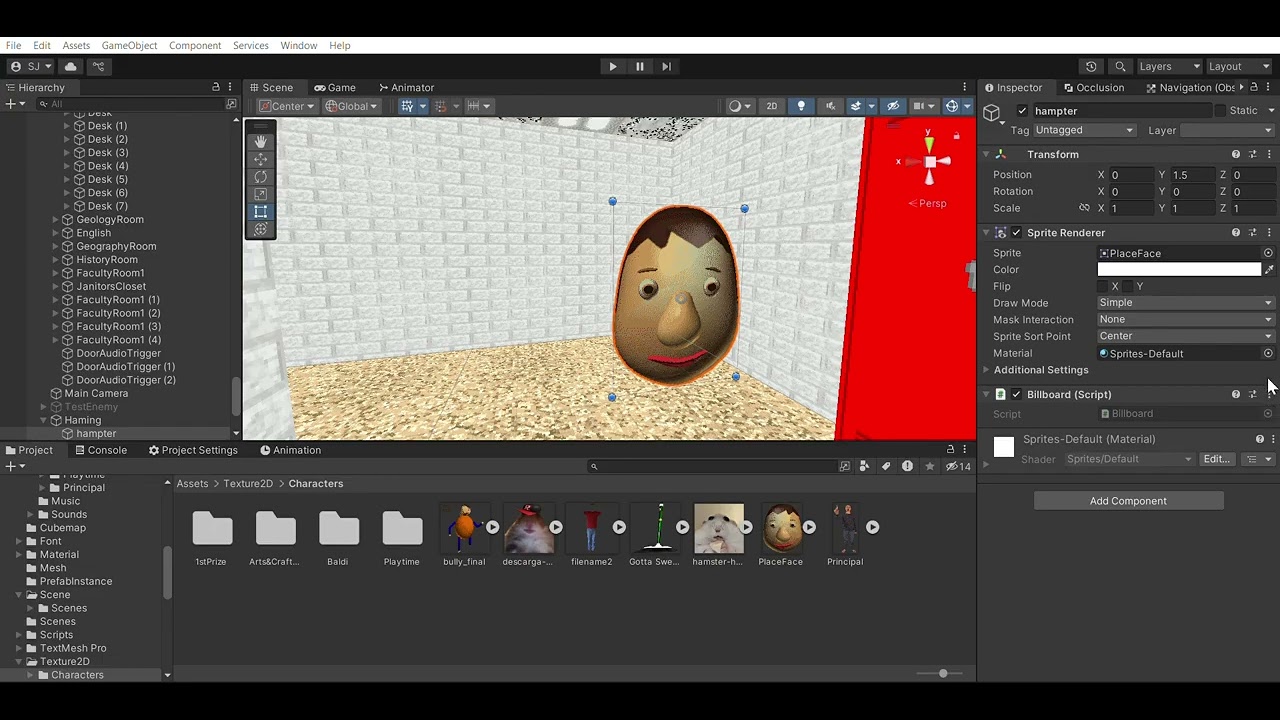
Task: Toggle Sprite Renderer enabled checkbox
Action: pyautogui.click(x=1017, y=233)
